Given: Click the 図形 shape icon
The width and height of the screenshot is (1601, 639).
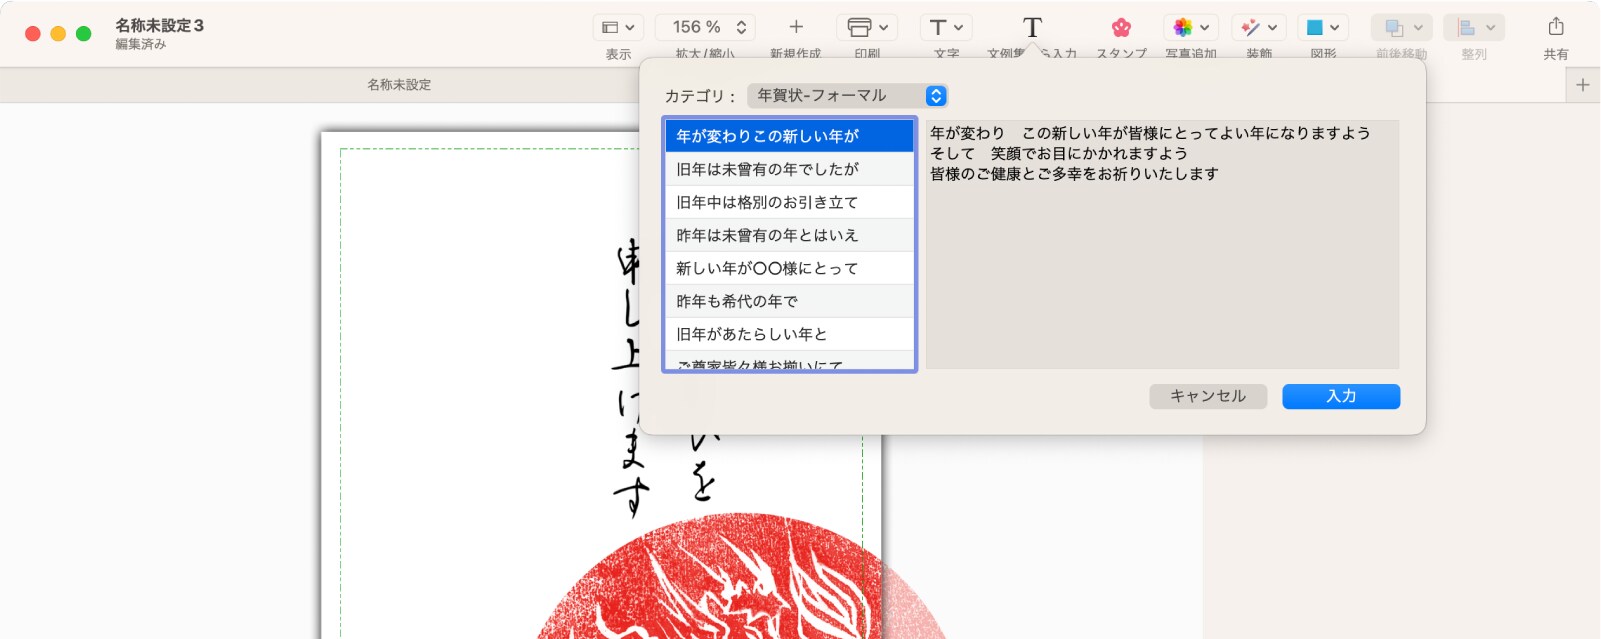Looking at the screenshot, I should (1315, 28).
